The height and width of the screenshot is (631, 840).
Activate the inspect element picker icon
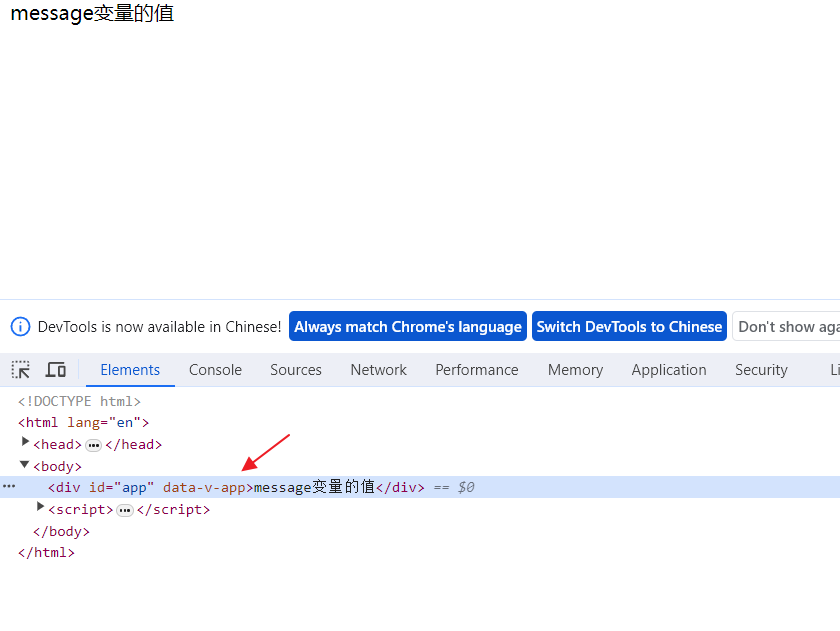(x=20, y=370)
